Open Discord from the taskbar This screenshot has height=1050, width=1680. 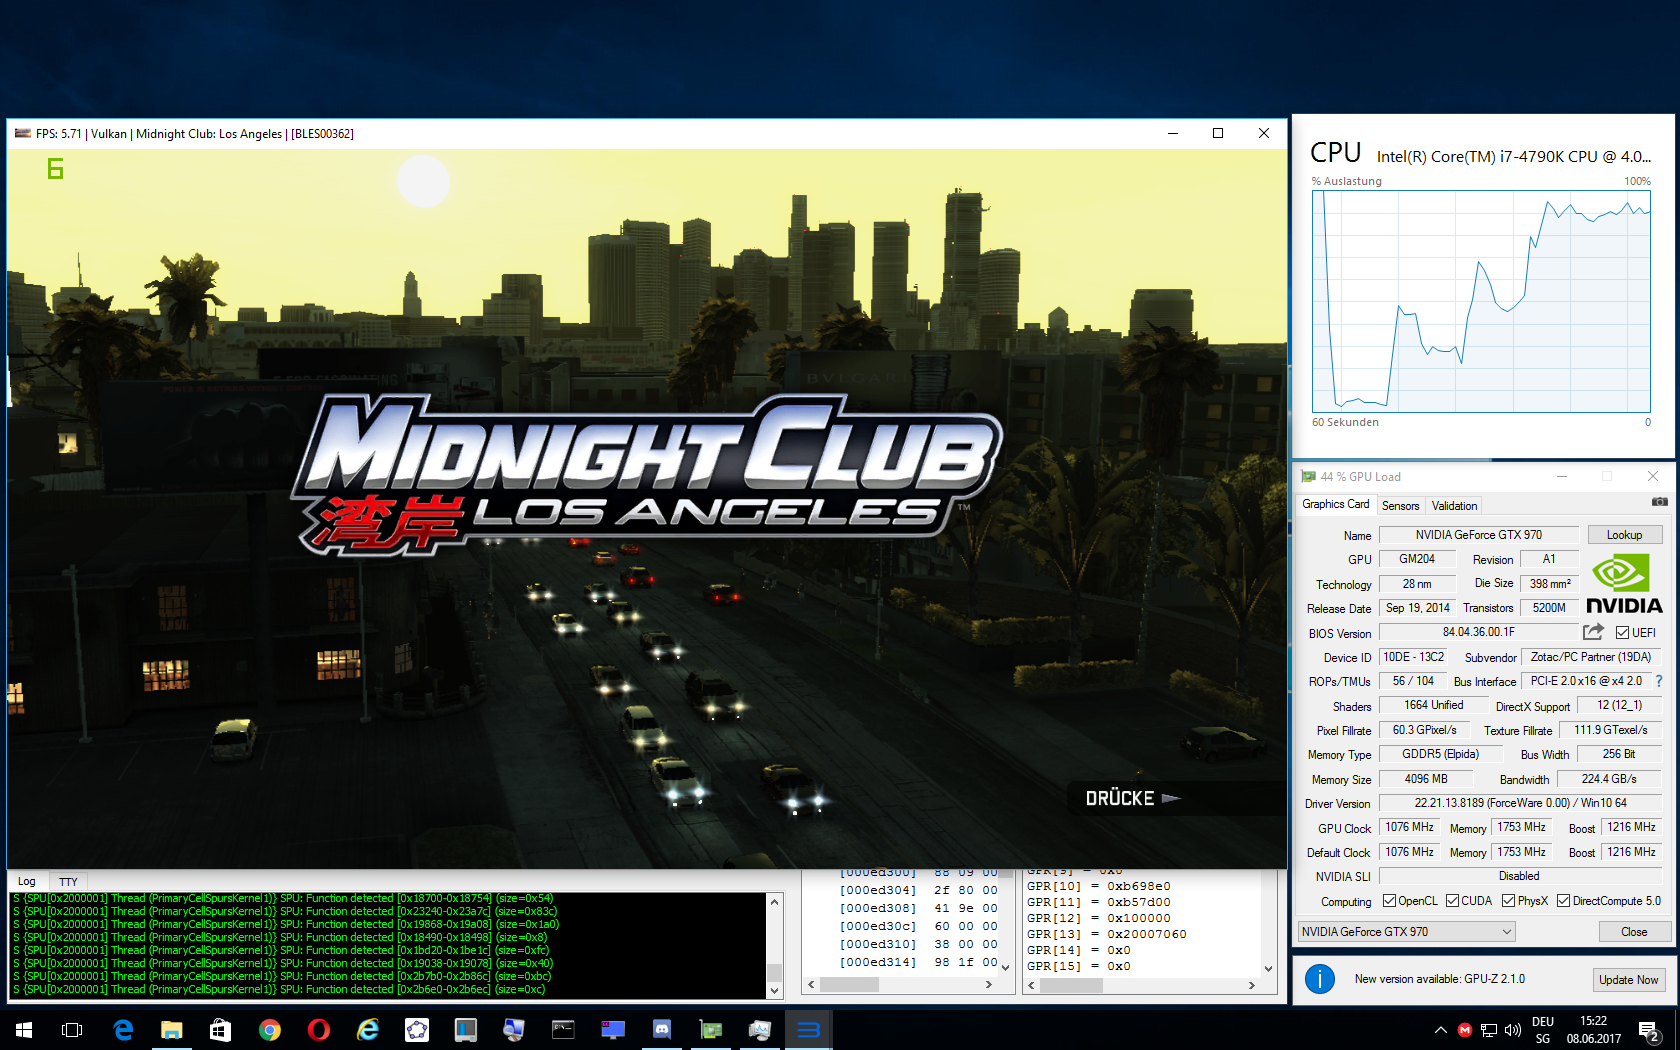(661, 1029)
